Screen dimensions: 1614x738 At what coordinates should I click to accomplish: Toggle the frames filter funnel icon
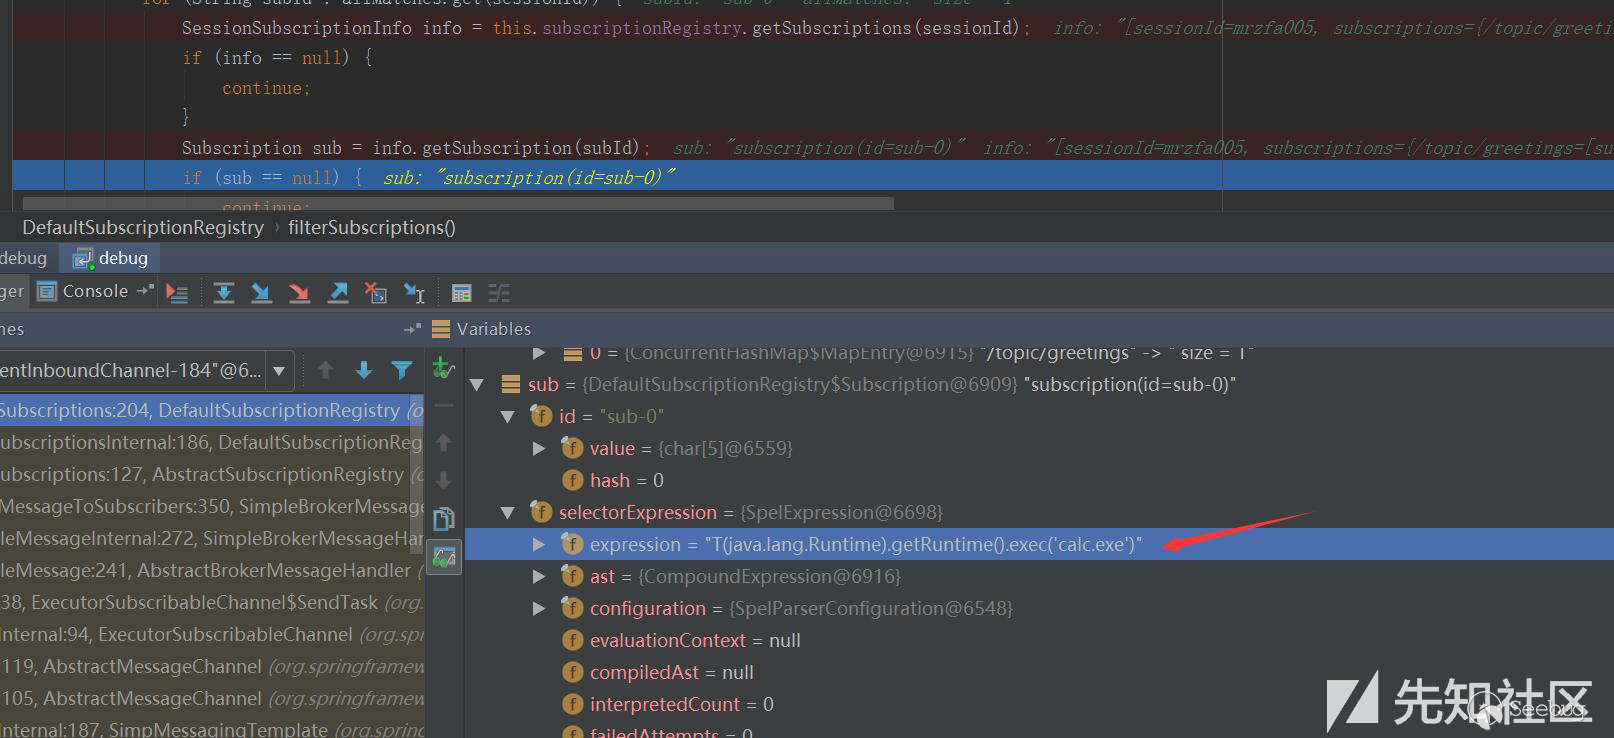[x=402, y=371]
